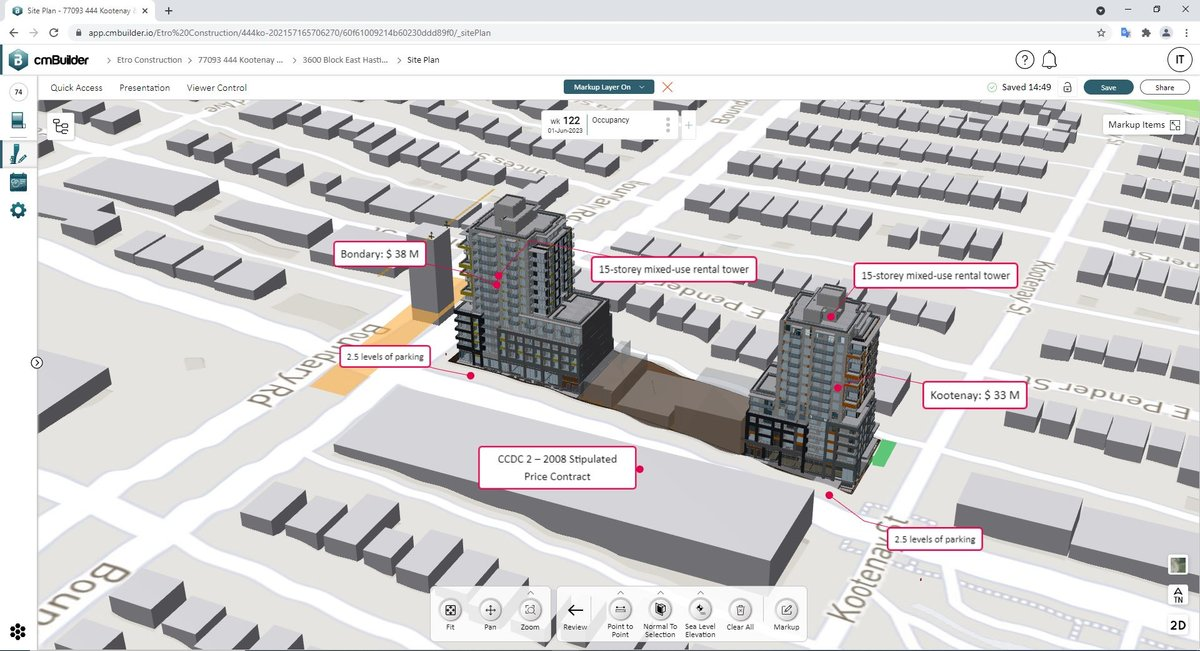1200x651 pixels.
Task: Bookmark this page with the star
Action: coord(1101,32)
